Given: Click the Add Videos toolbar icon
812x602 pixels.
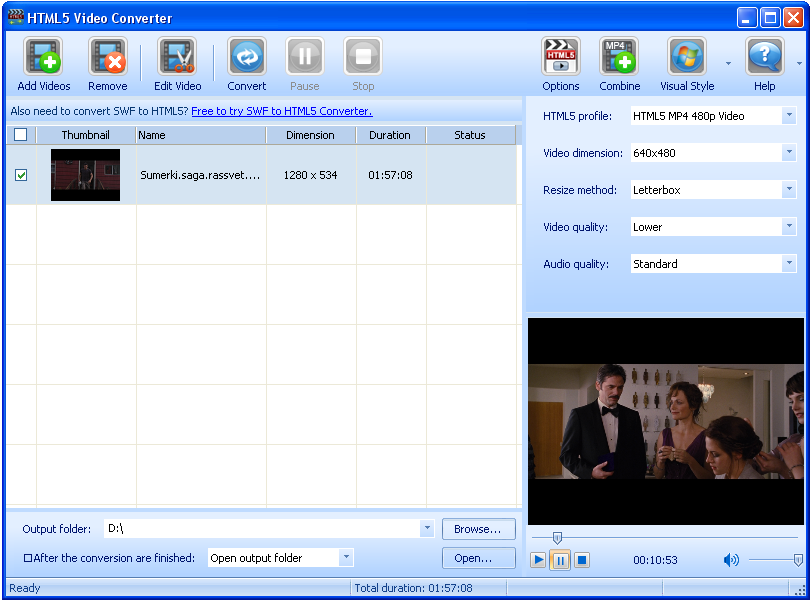Looking at the screenshot, I should point(43,56).
